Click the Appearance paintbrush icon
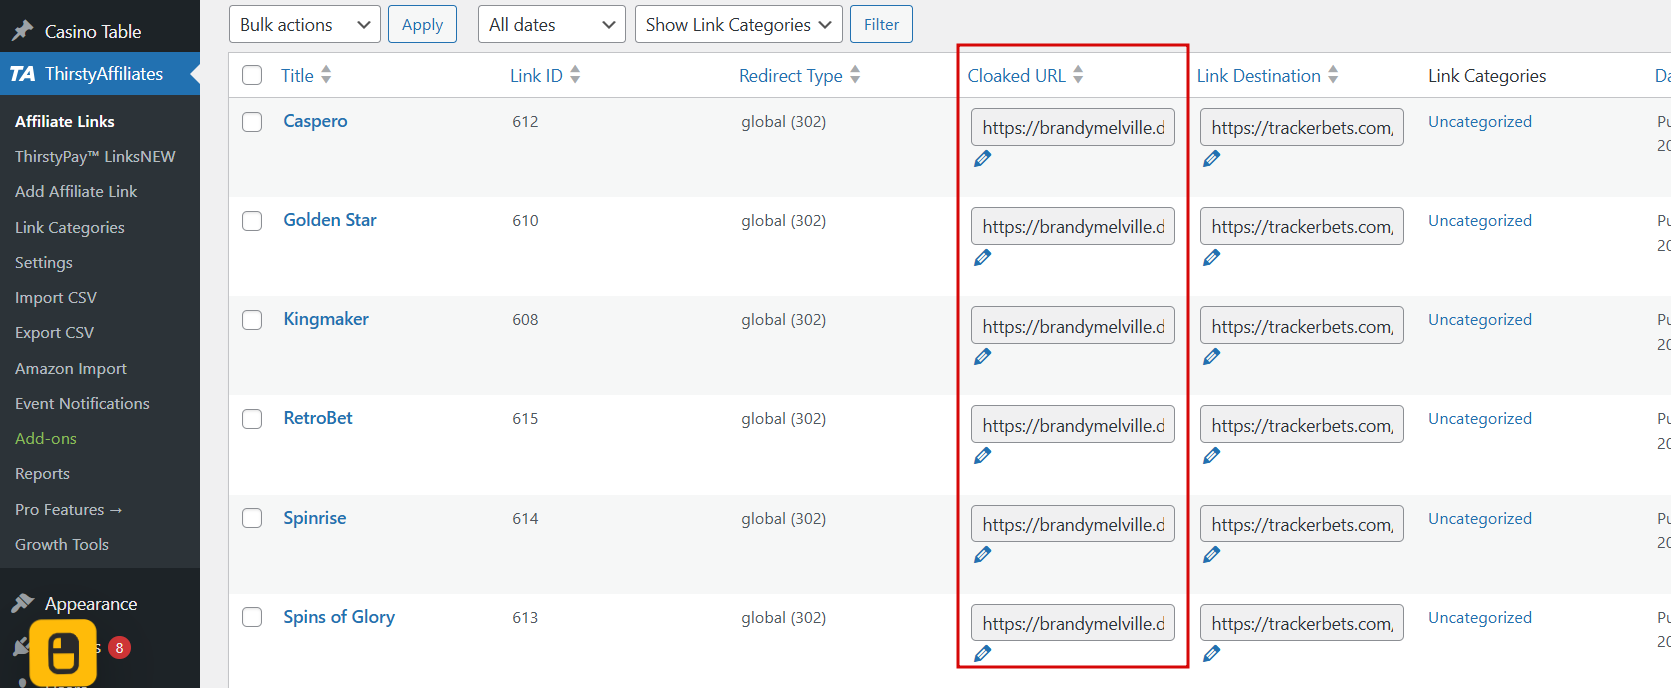The width and height of the screenshot is (1671, 688). click(x=23, y=603)
